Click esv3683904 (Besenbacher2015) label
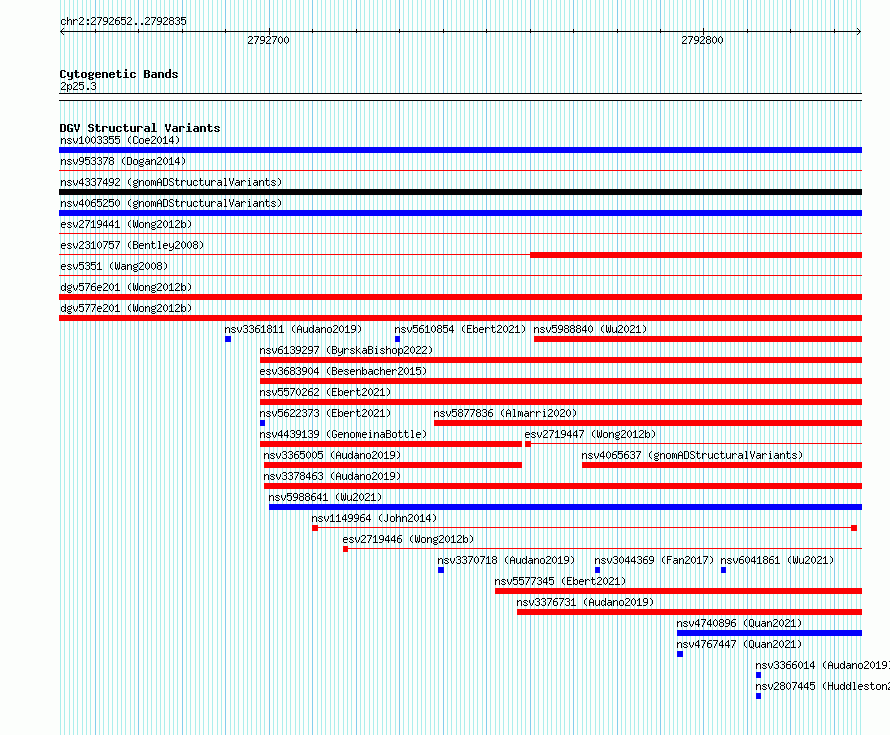The image size is (890, 735). (343, 371)
